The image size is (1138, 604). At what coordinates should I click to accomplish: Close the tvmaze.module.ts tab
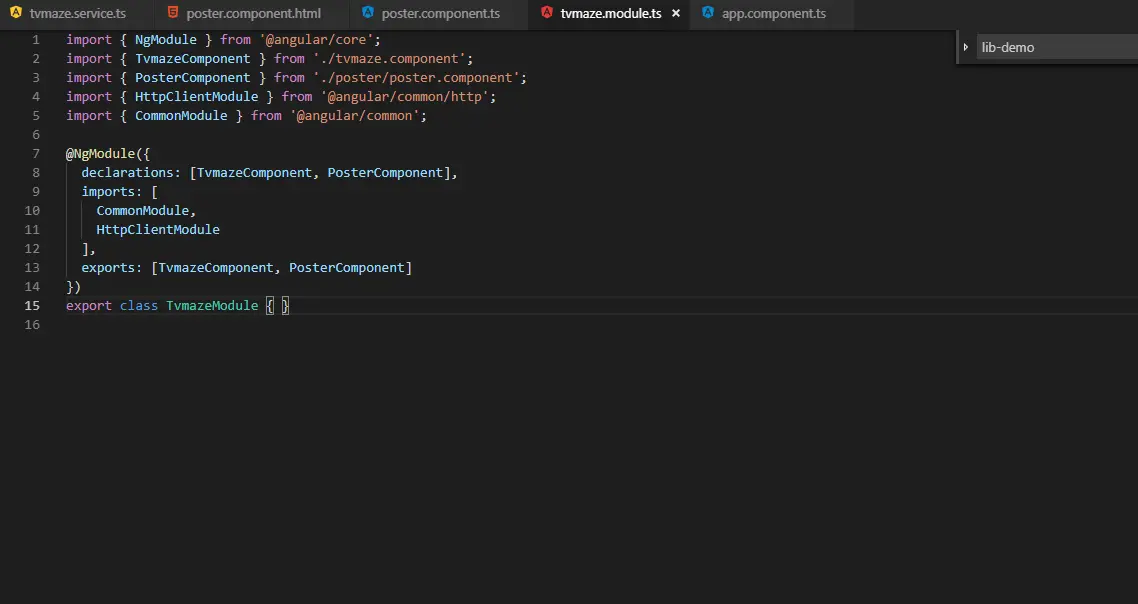pyautogui.click(x=676, y=13)
